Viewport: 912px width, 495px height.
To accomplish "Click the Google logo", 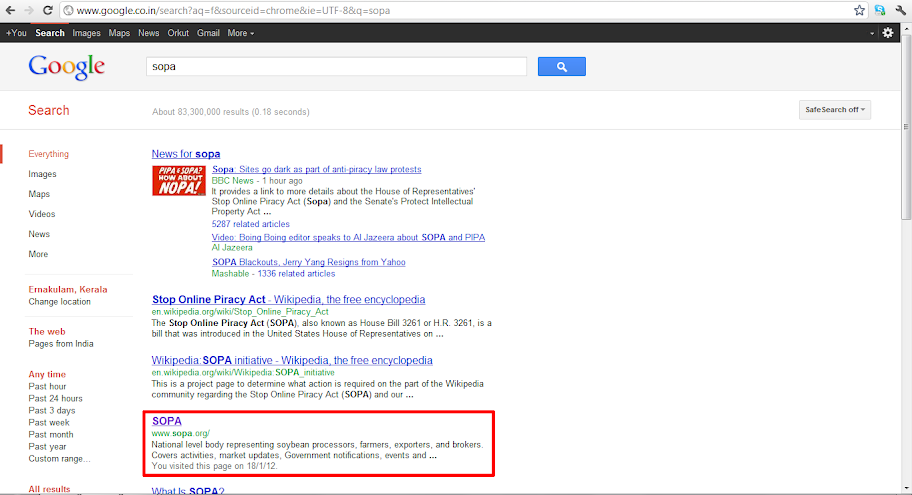I will click(66, 67).
